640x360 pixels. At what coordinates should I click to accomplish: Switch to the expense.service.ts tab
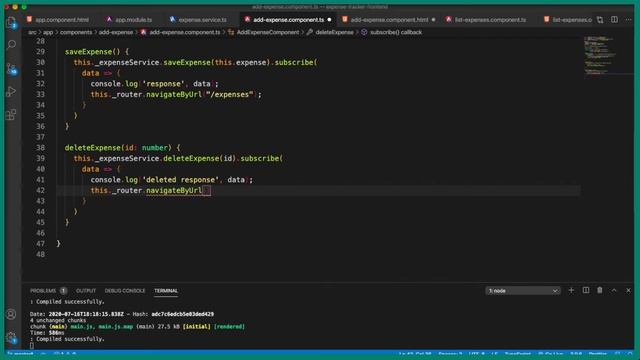pyautogui.click(x=198, y=20)
